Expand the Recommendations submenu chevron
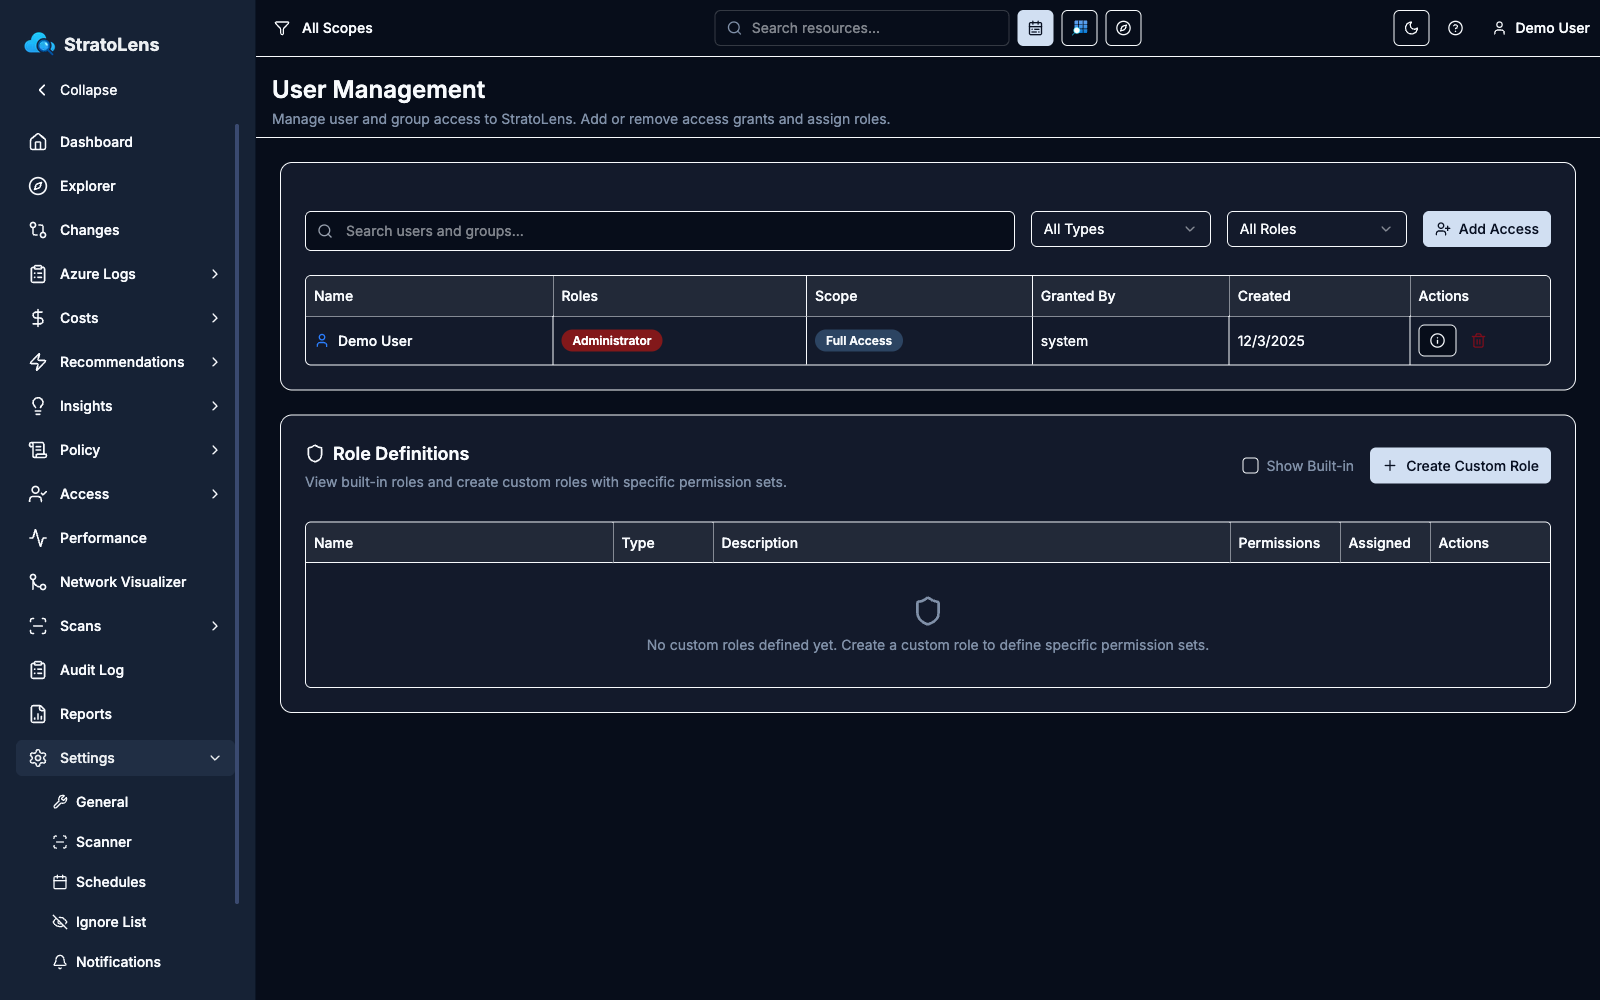 pos(215,362)
